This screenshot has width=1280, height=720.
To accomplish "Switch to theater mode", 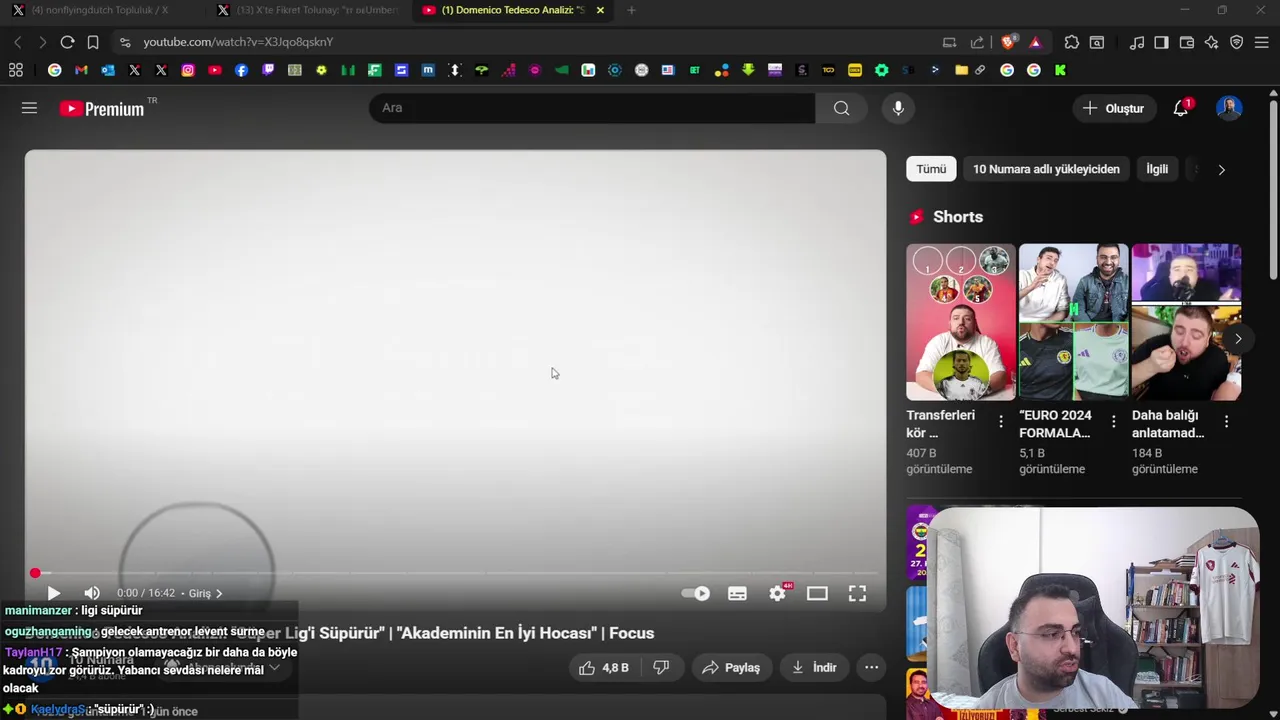I will pos(817,593).
